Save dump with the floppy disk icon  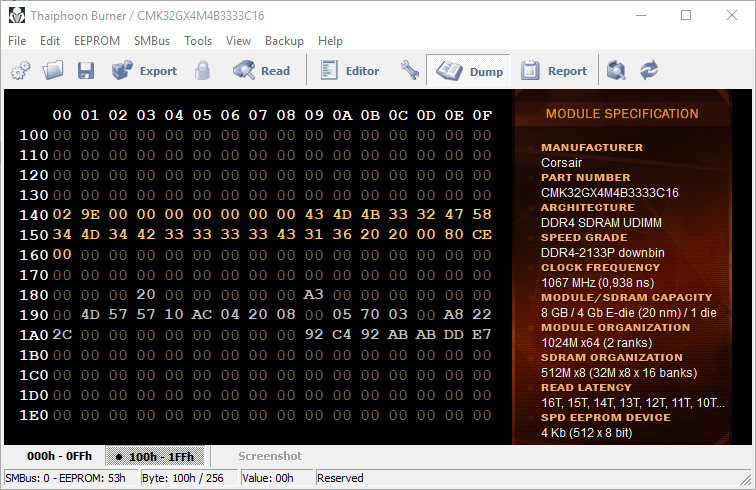tap(86, 71)
